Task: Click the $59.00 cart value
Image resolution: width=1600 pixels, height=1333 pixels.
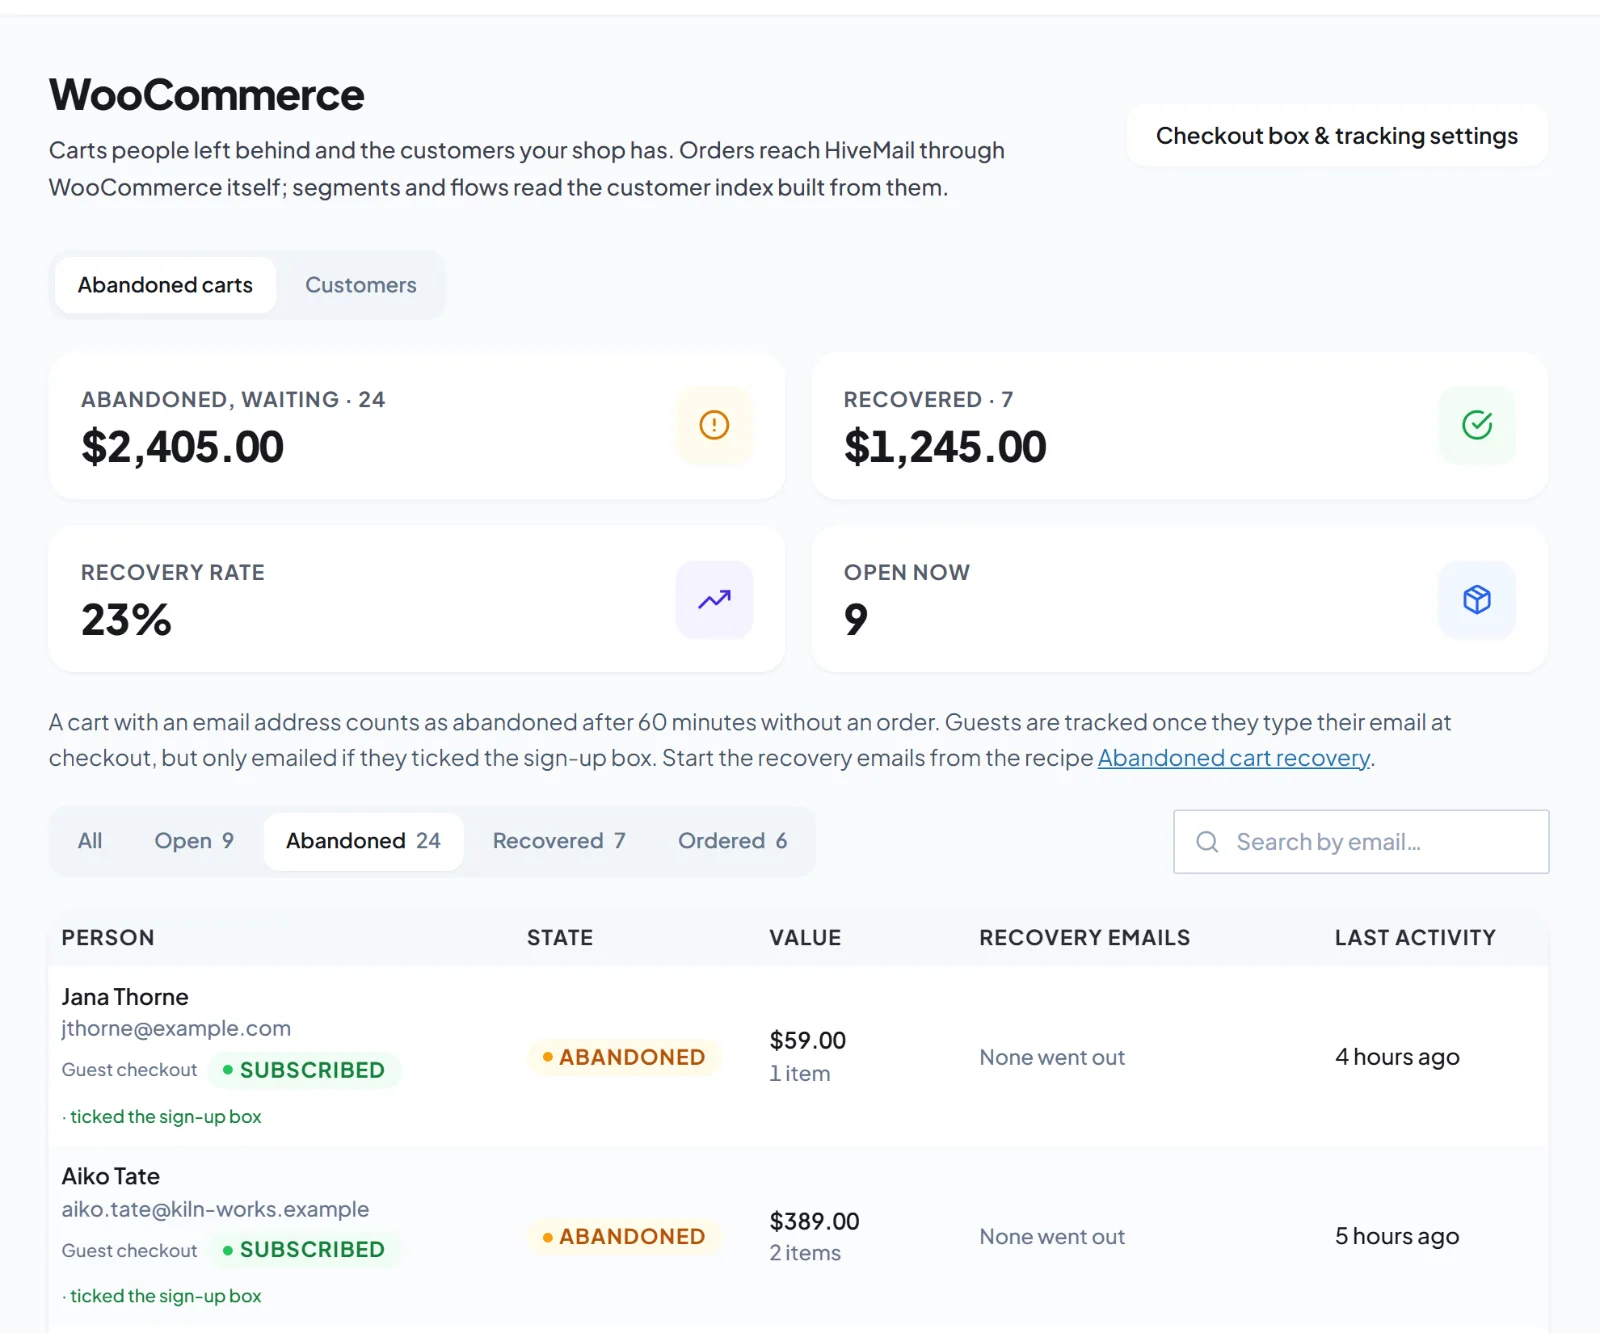Action: [808, 1040]
